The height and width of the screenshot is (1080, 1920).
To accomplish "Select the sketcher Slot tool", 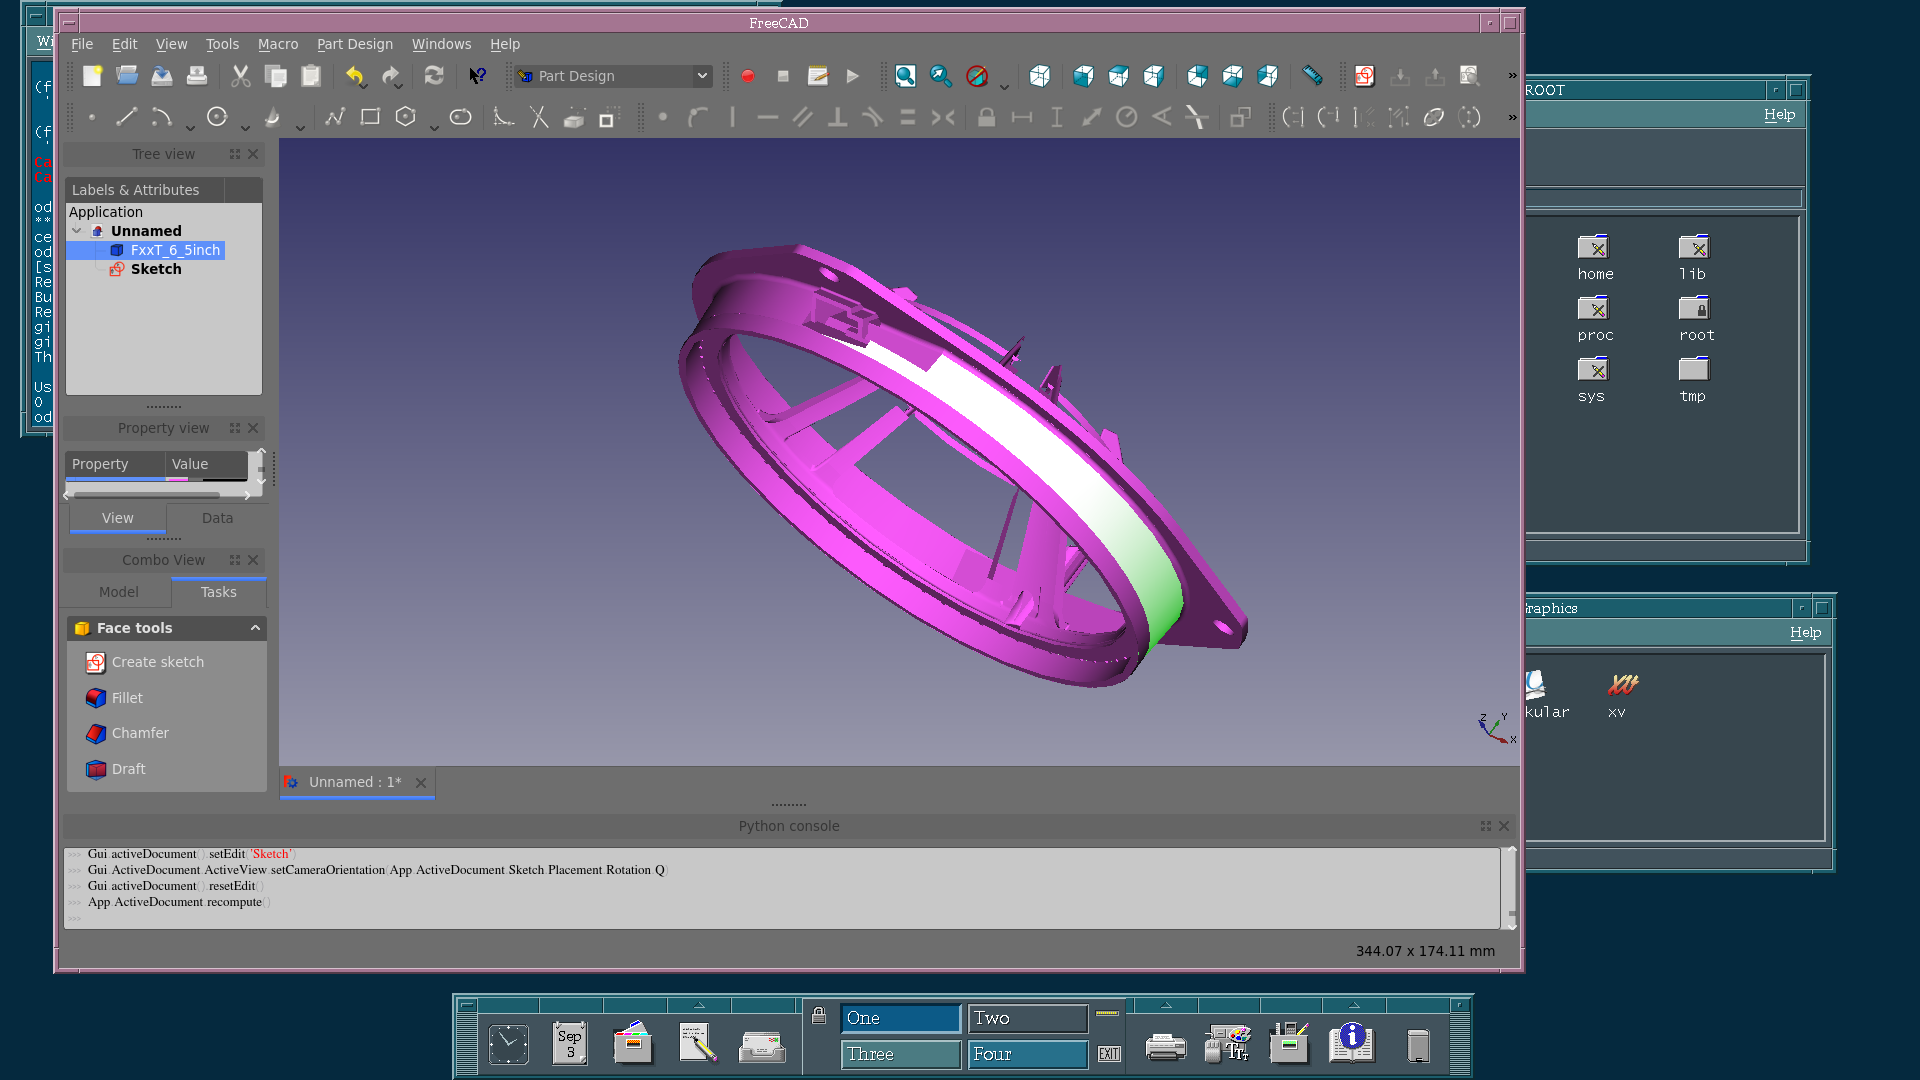I will 460,117.
